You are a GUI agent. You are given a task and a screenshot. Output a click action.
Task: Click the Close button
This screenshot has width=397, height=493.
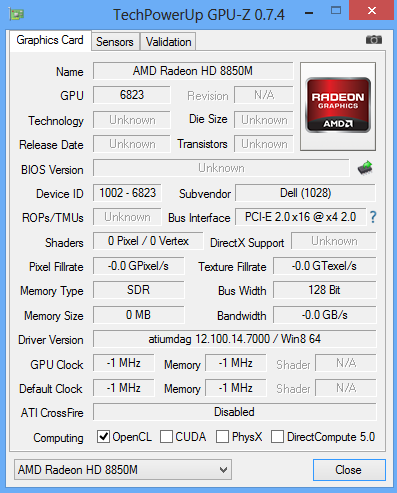click(349, 470)
